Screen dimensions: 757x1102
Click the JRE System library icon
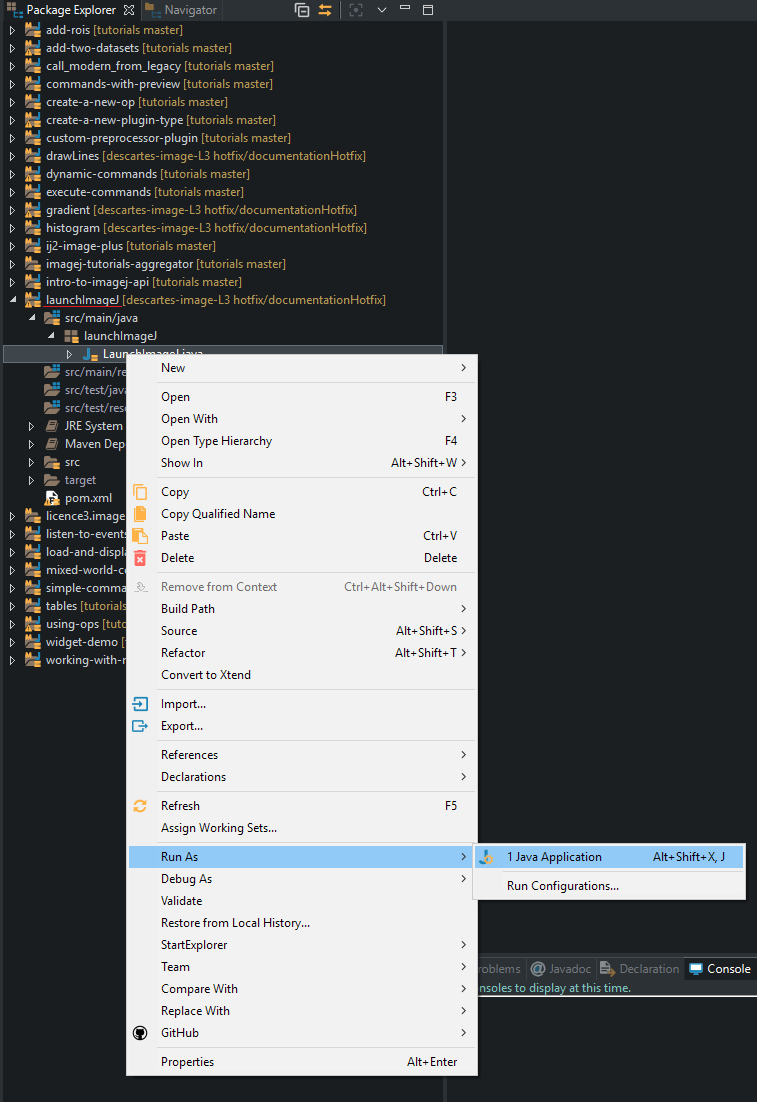51,426
